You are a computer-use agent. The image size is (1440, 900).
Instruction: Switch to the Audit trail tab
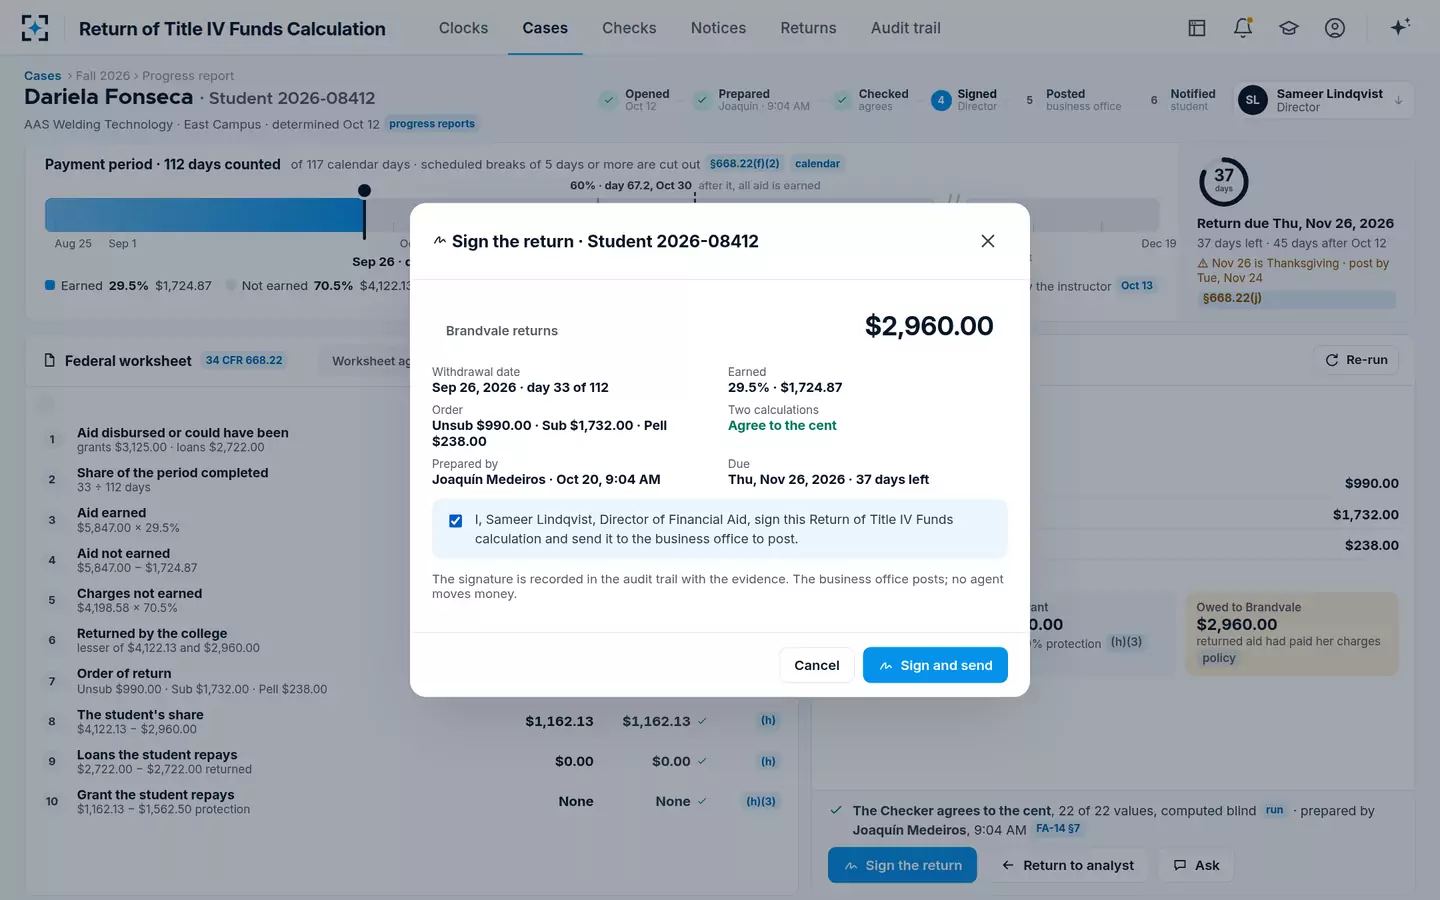pos(905,28)
